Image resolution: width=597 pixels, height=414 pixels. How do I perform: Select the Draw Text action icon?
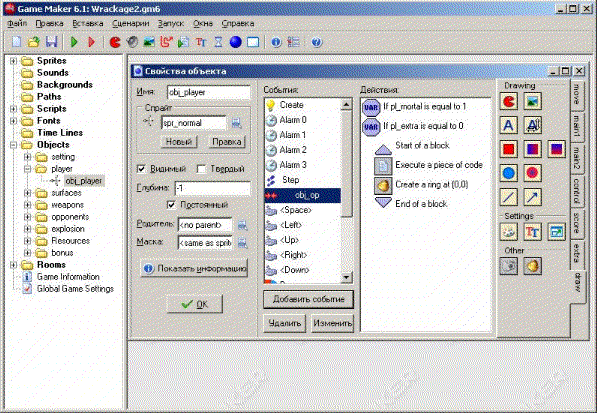(509, 125)
